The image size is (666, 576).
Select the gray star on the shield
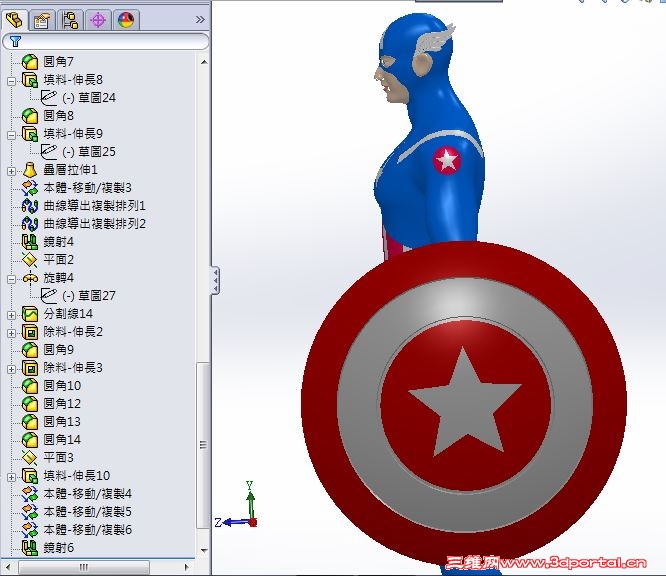click(x=465, y=404)
